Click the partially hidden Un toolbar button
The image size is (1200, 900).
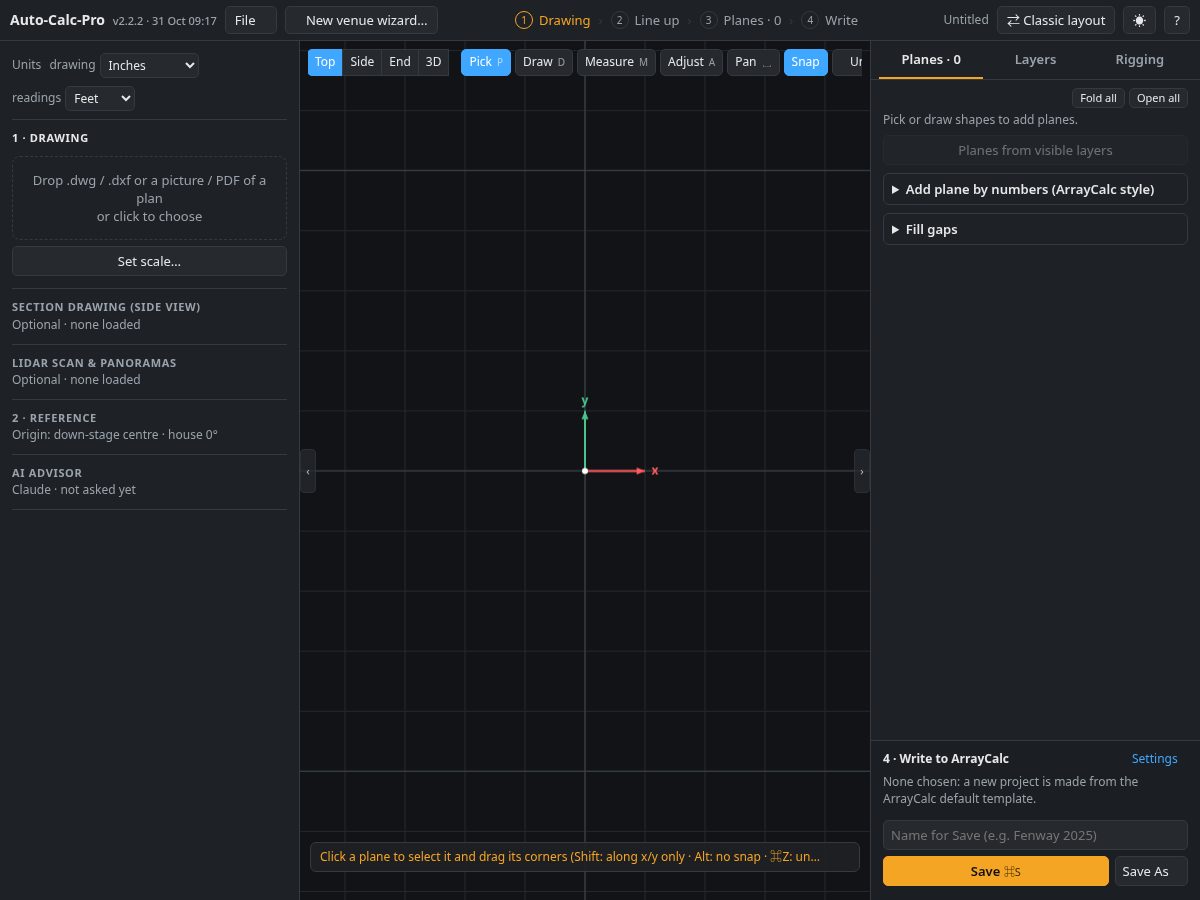(x=849, y=62)
